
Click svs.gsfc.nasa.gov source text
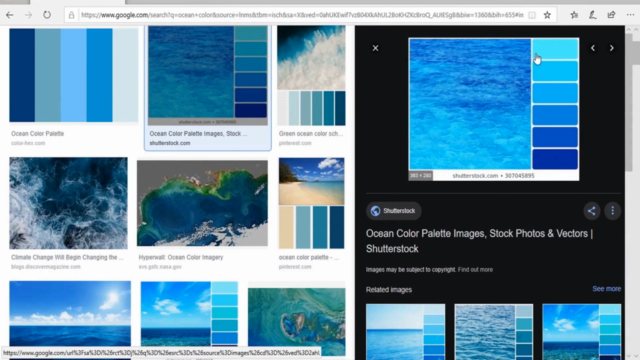coord(160,267)
